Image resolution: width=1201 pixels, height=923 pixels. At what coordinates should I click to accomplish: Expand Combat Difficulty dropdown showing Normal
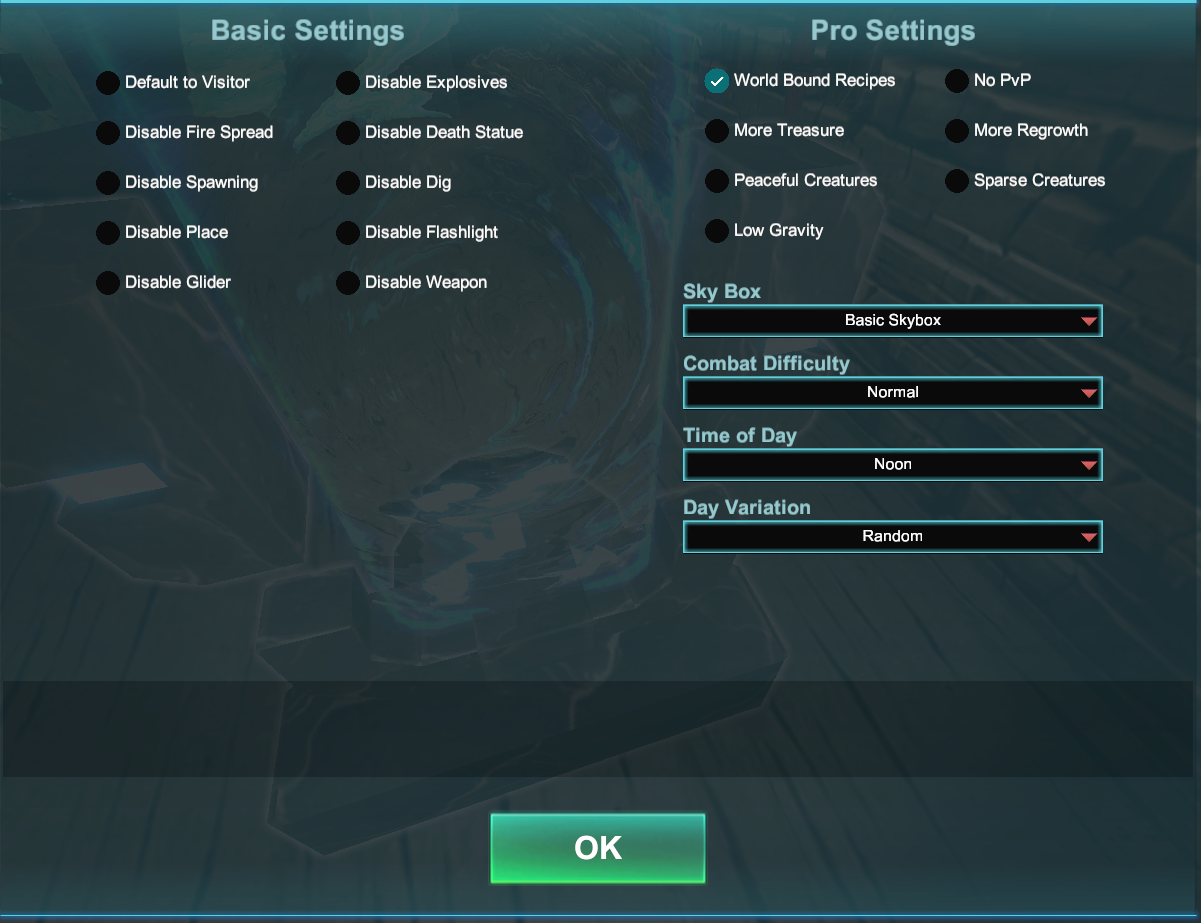893,393
